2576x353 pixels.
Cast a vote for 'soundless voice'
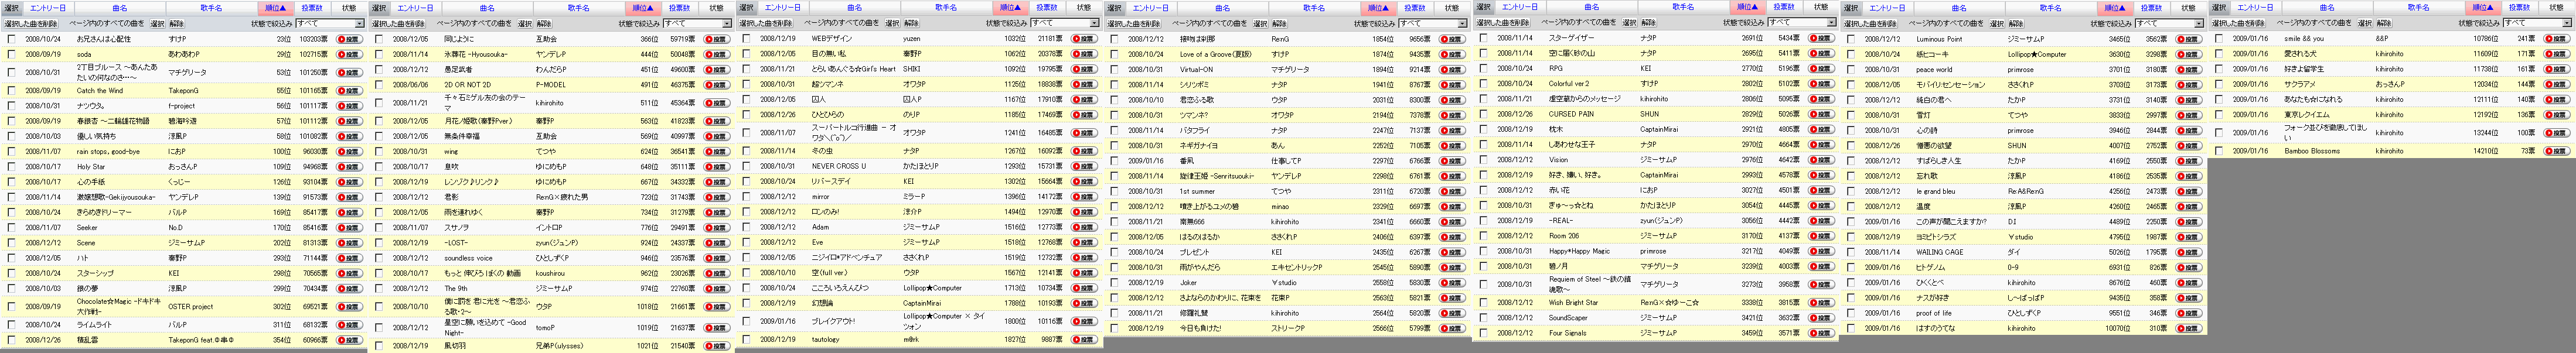(x=717, y=258)
